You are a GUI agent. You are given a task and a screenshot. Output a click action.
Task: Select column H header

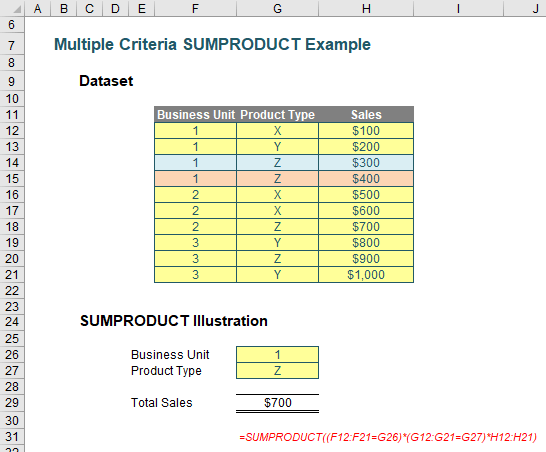pos(366,8)
